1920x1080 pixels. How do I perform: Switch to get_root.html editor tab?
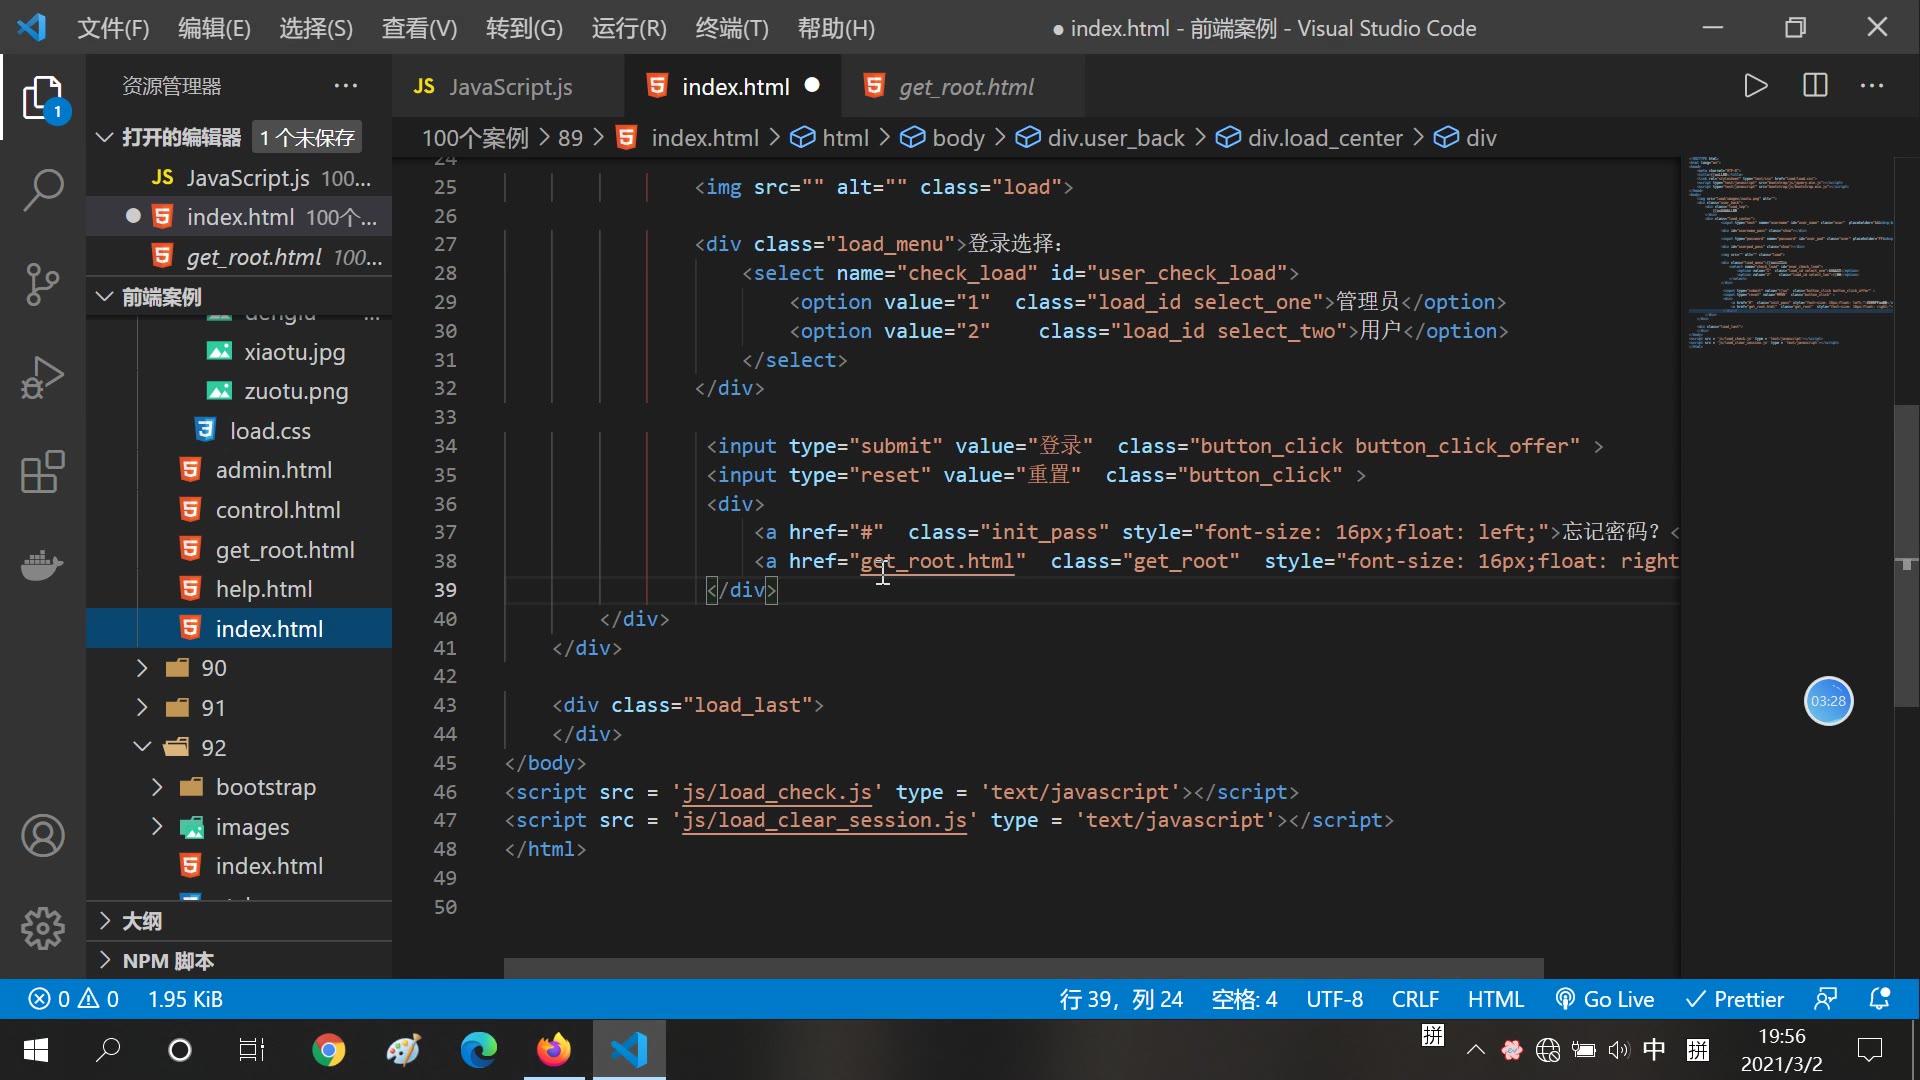pos(965,87)
